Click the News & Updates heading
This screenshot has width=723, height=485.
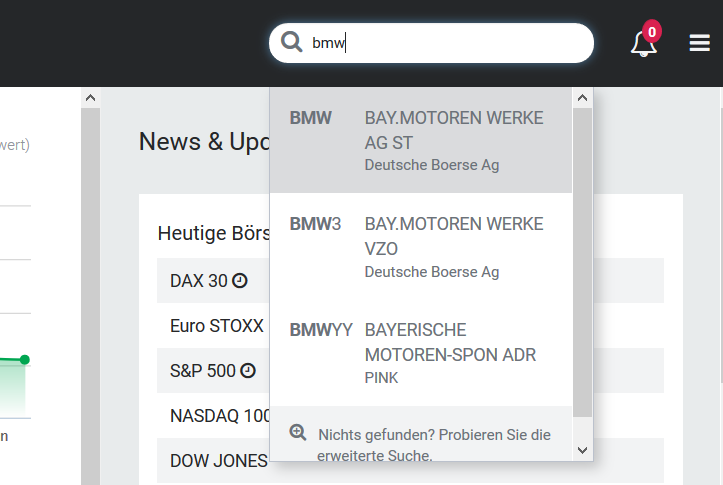pos(204,142)
